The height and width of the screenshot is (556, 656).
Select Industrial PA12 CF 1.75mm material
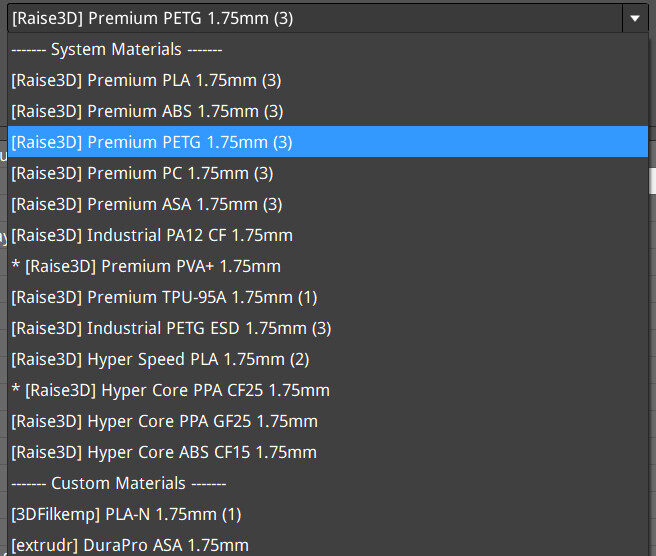click(x=152, y=235)
